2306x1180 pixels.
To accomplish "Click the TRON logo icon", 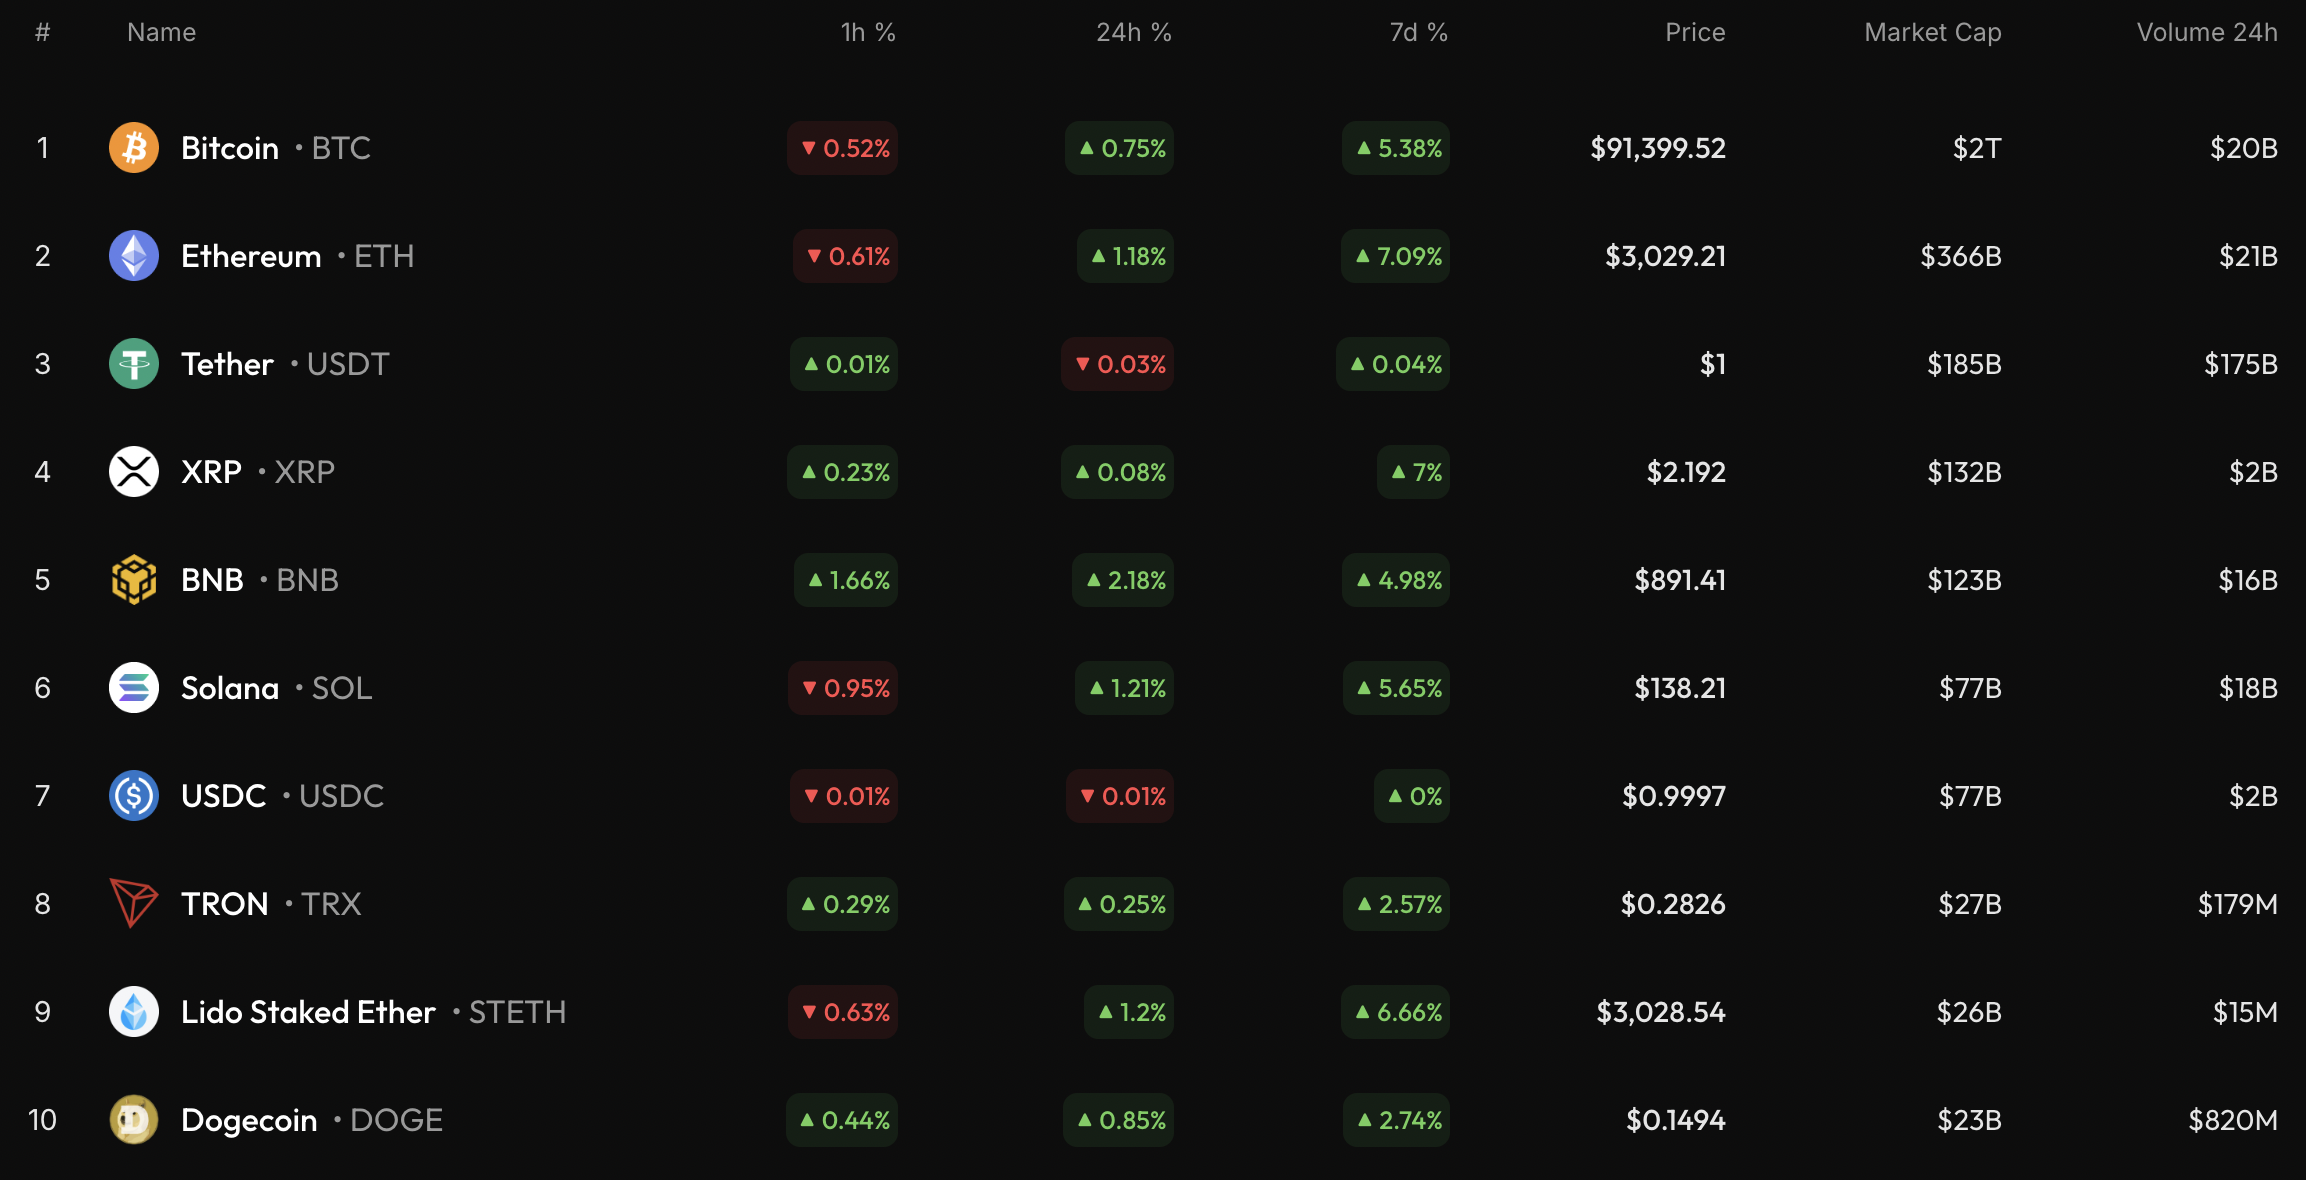I will point(134,904).
